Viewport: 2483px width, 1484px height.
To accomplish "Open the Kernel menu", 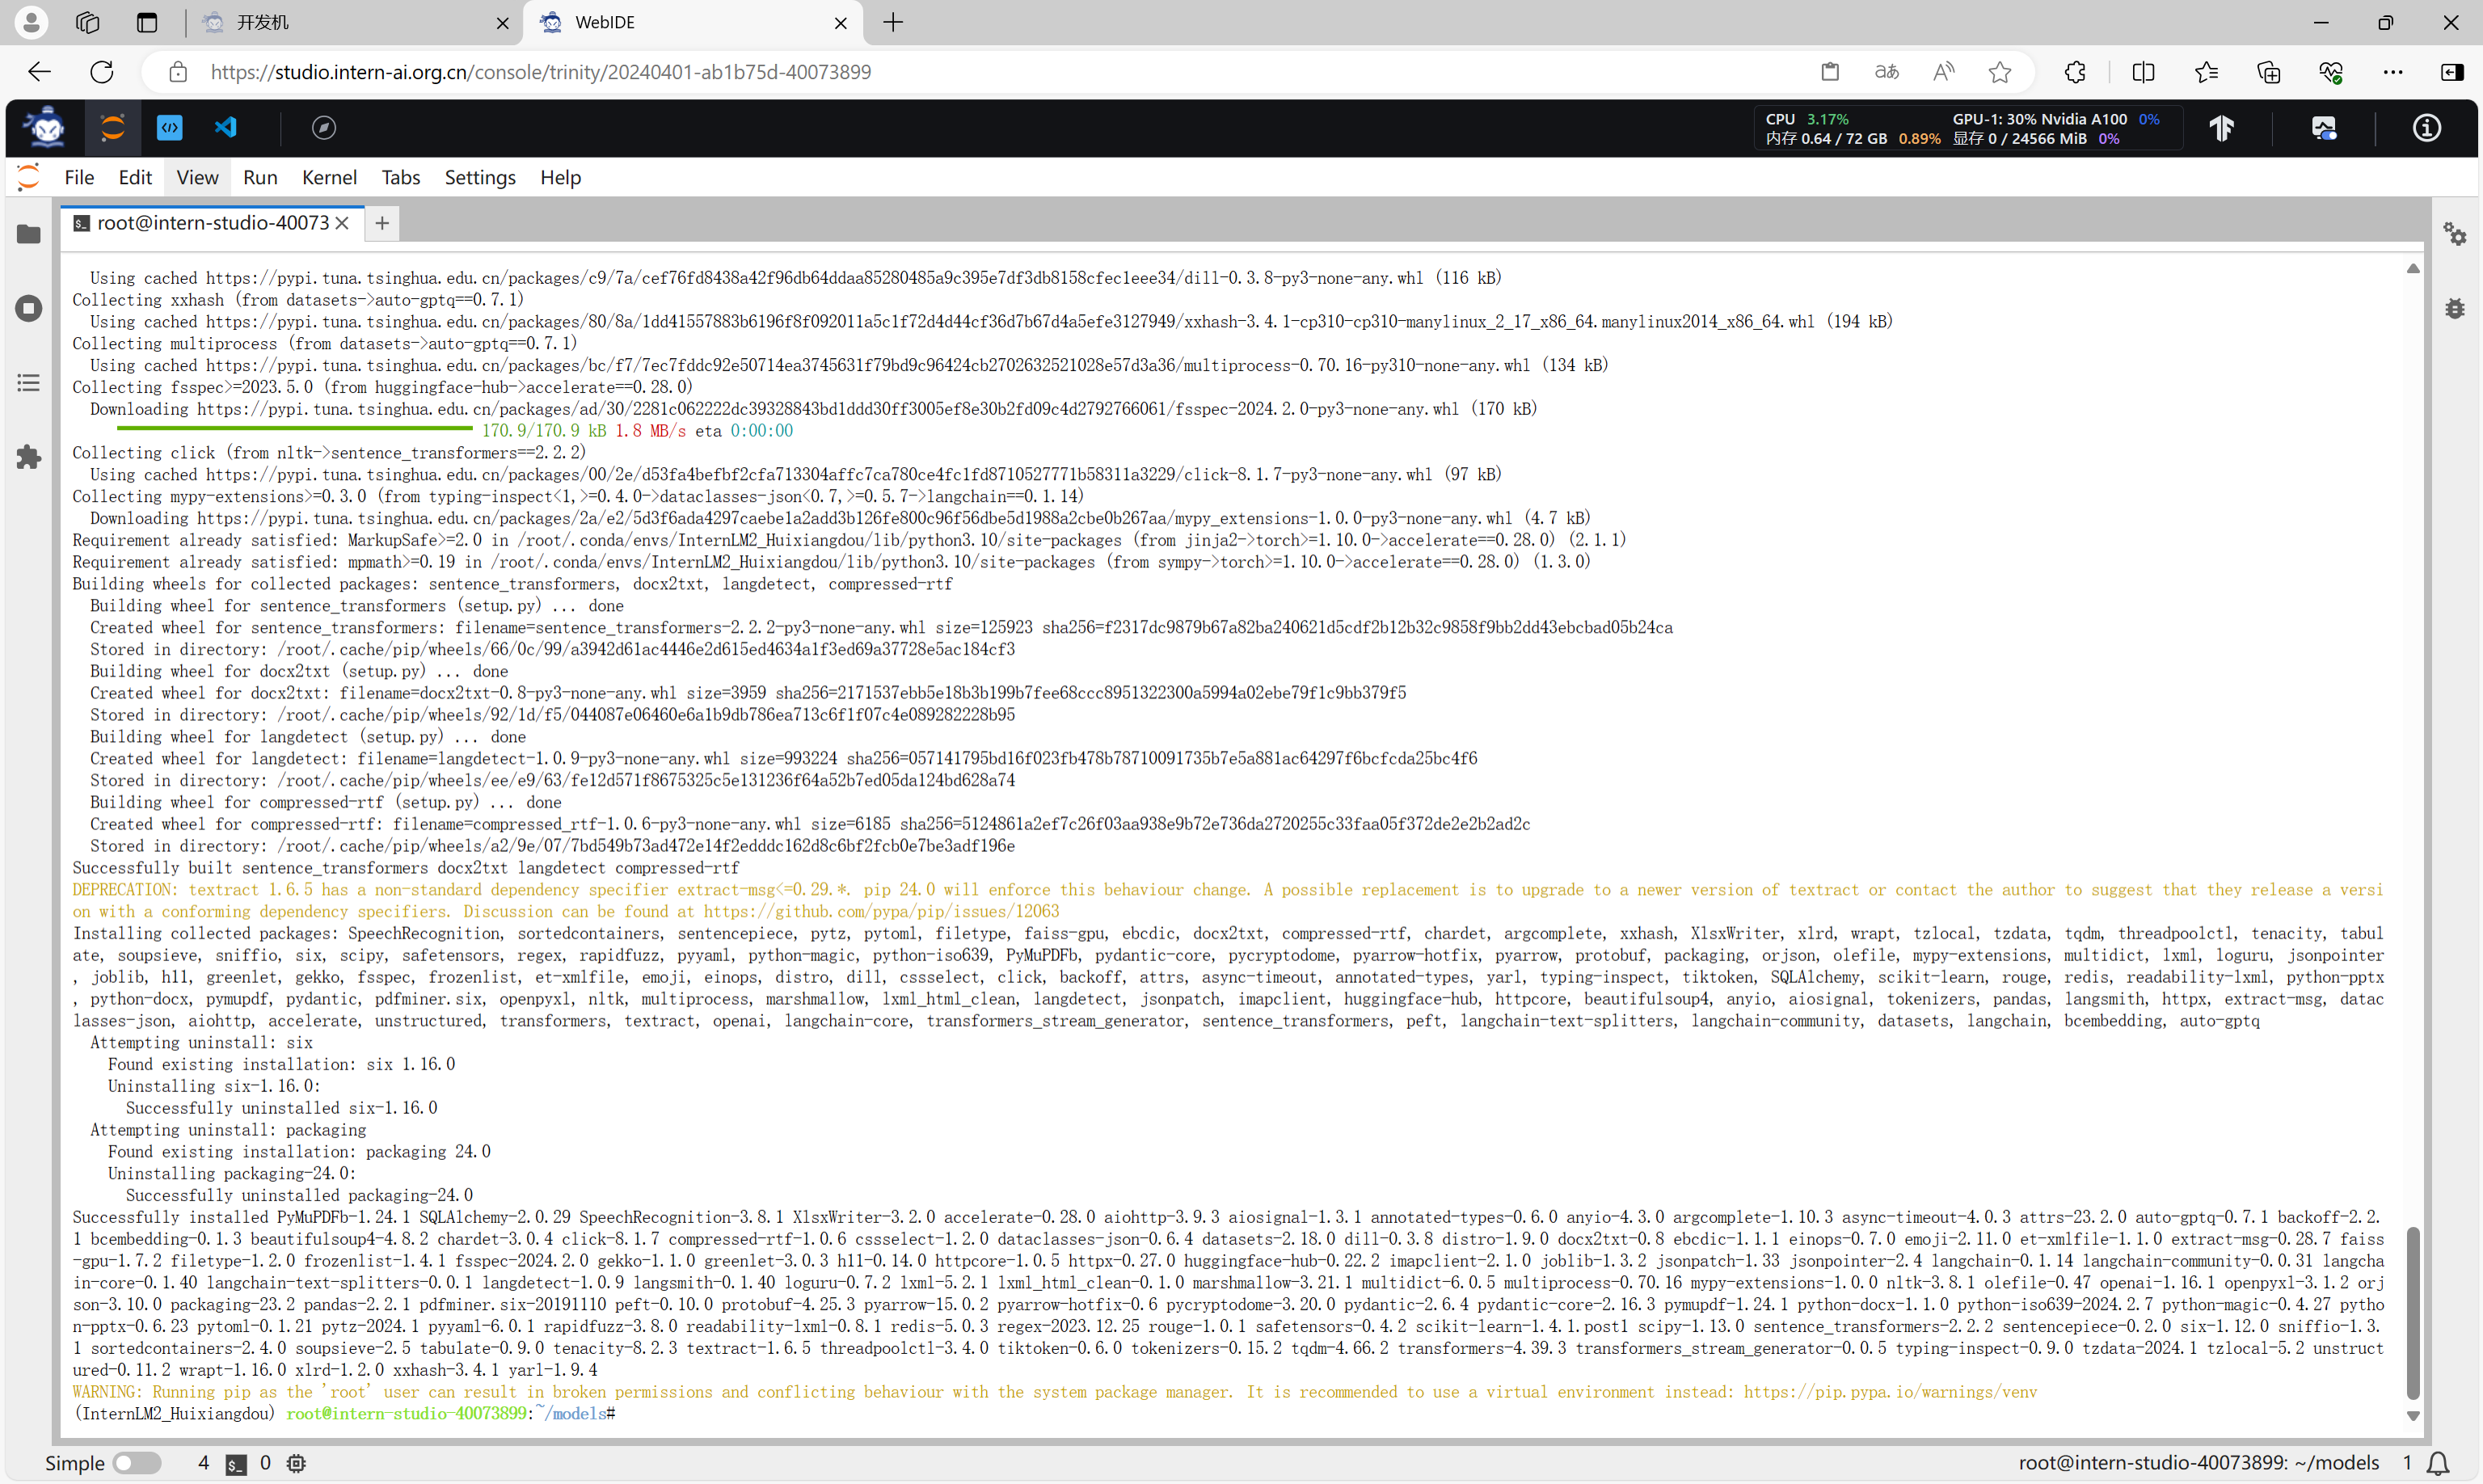I will point(329,177).
